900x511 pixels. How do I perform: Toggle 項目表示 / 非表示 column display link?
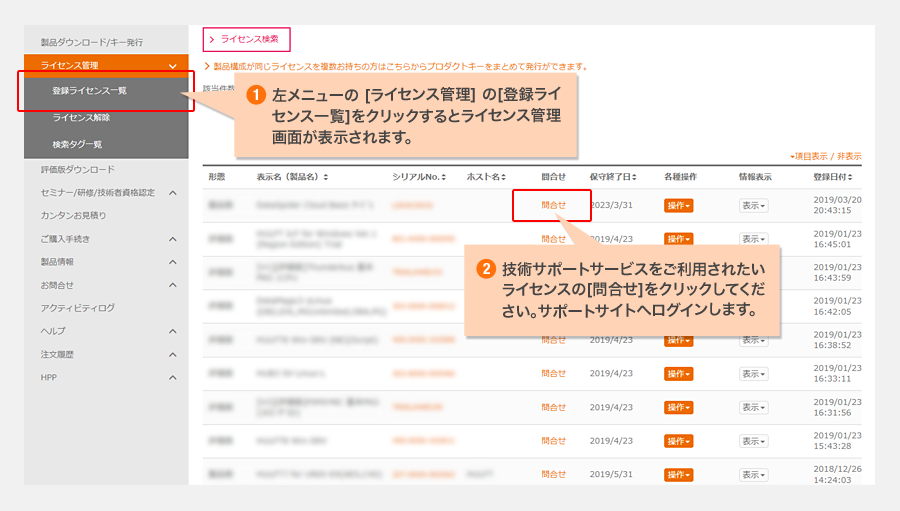pos(825,156)
